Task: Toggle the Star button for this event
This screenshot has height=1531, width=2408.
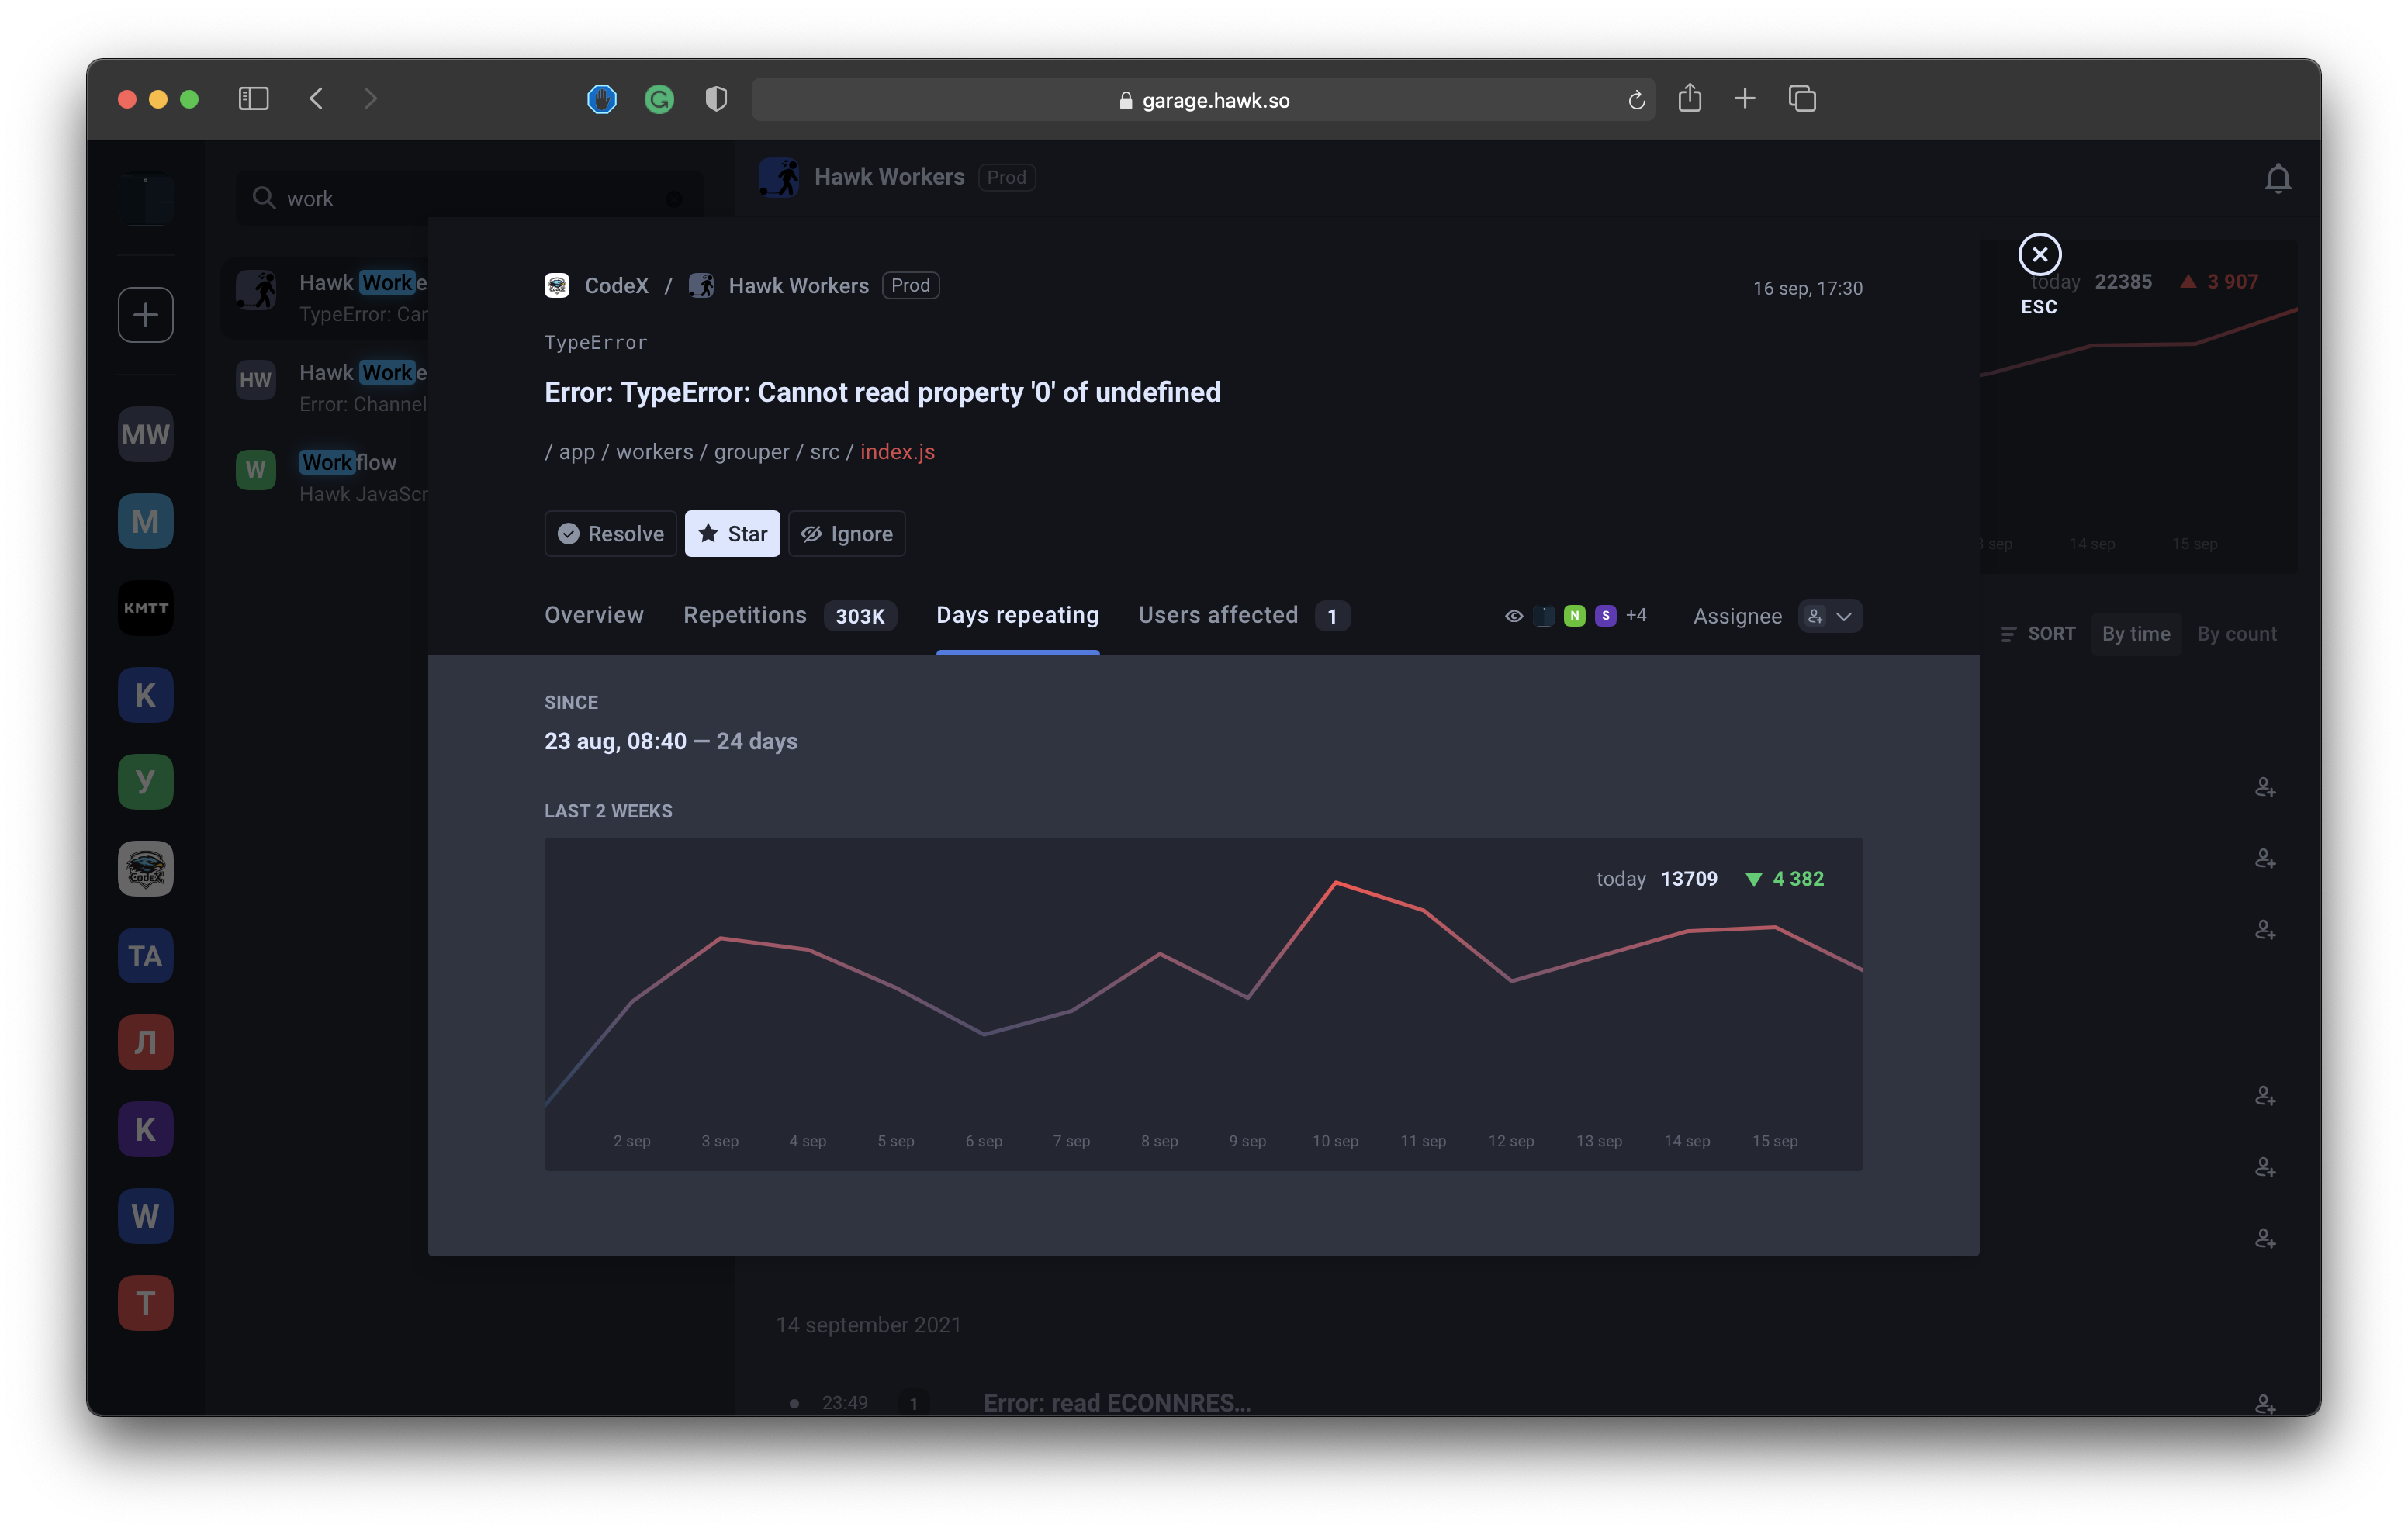Action: (732, 534)
